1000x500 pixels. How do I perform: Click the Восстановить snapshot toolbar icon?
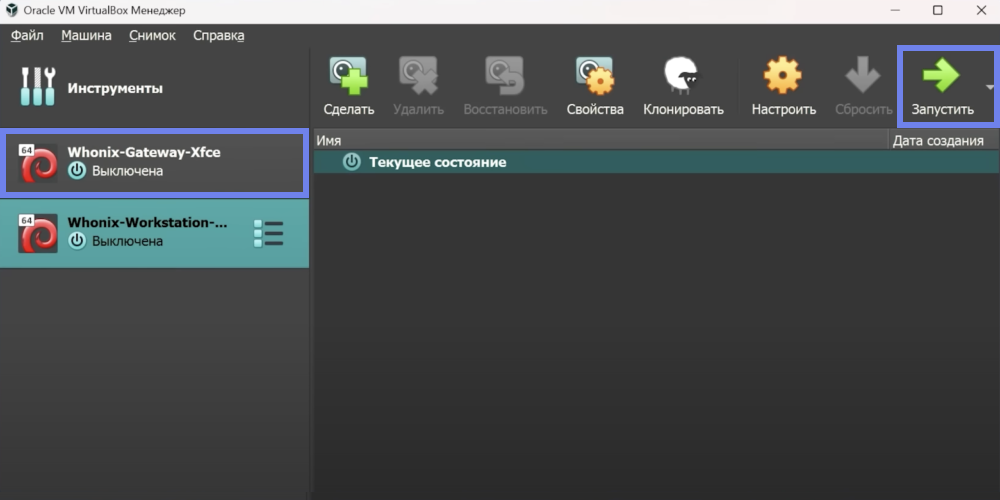pyautogui.click(x=505, y=76)
